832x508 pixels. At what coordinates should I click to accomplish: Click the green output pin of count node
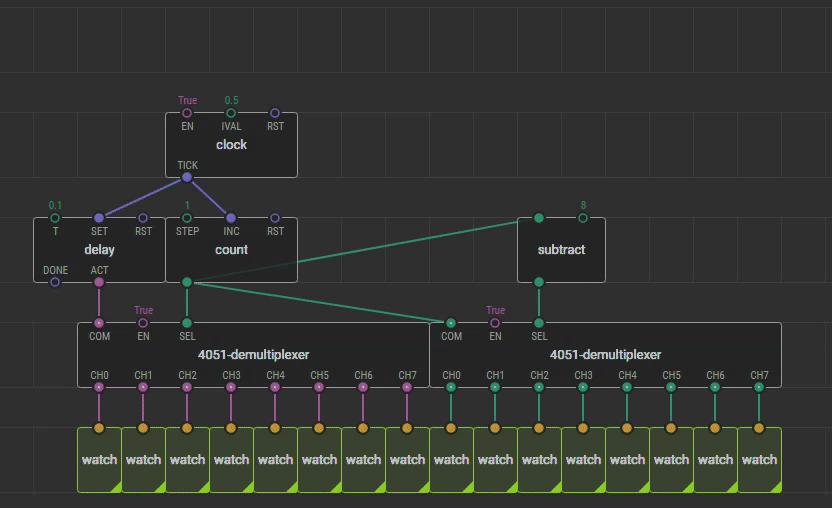tap(187, 282)
